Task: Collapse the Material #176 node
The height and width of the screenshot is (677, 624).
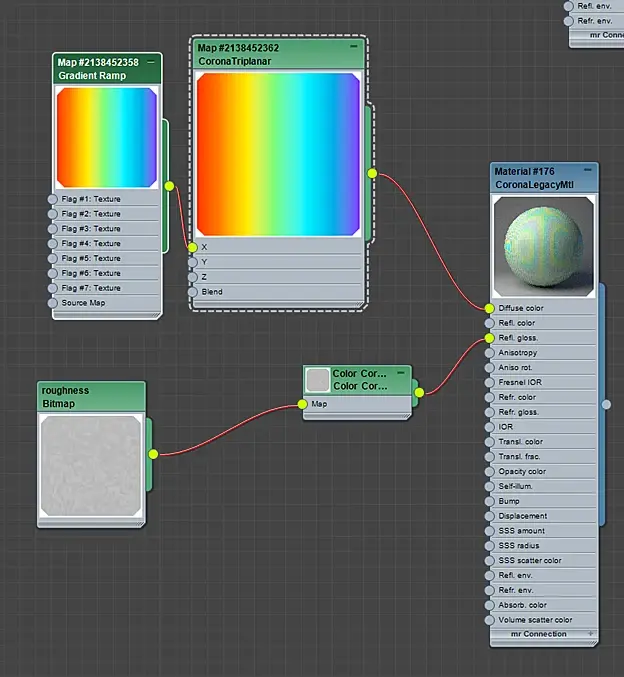Action: click(588, 170)
